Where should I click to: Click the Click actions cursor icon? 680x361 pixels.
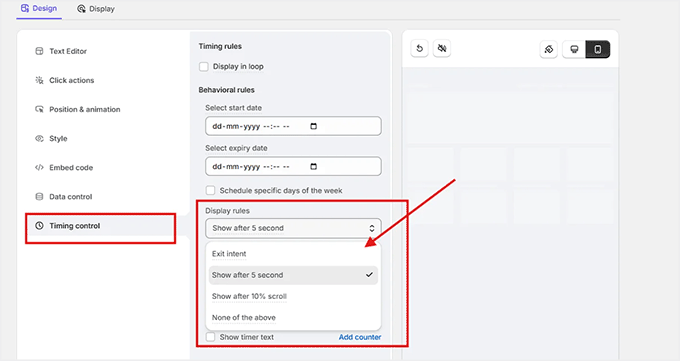pyautogui.click(x=39, y=80)
